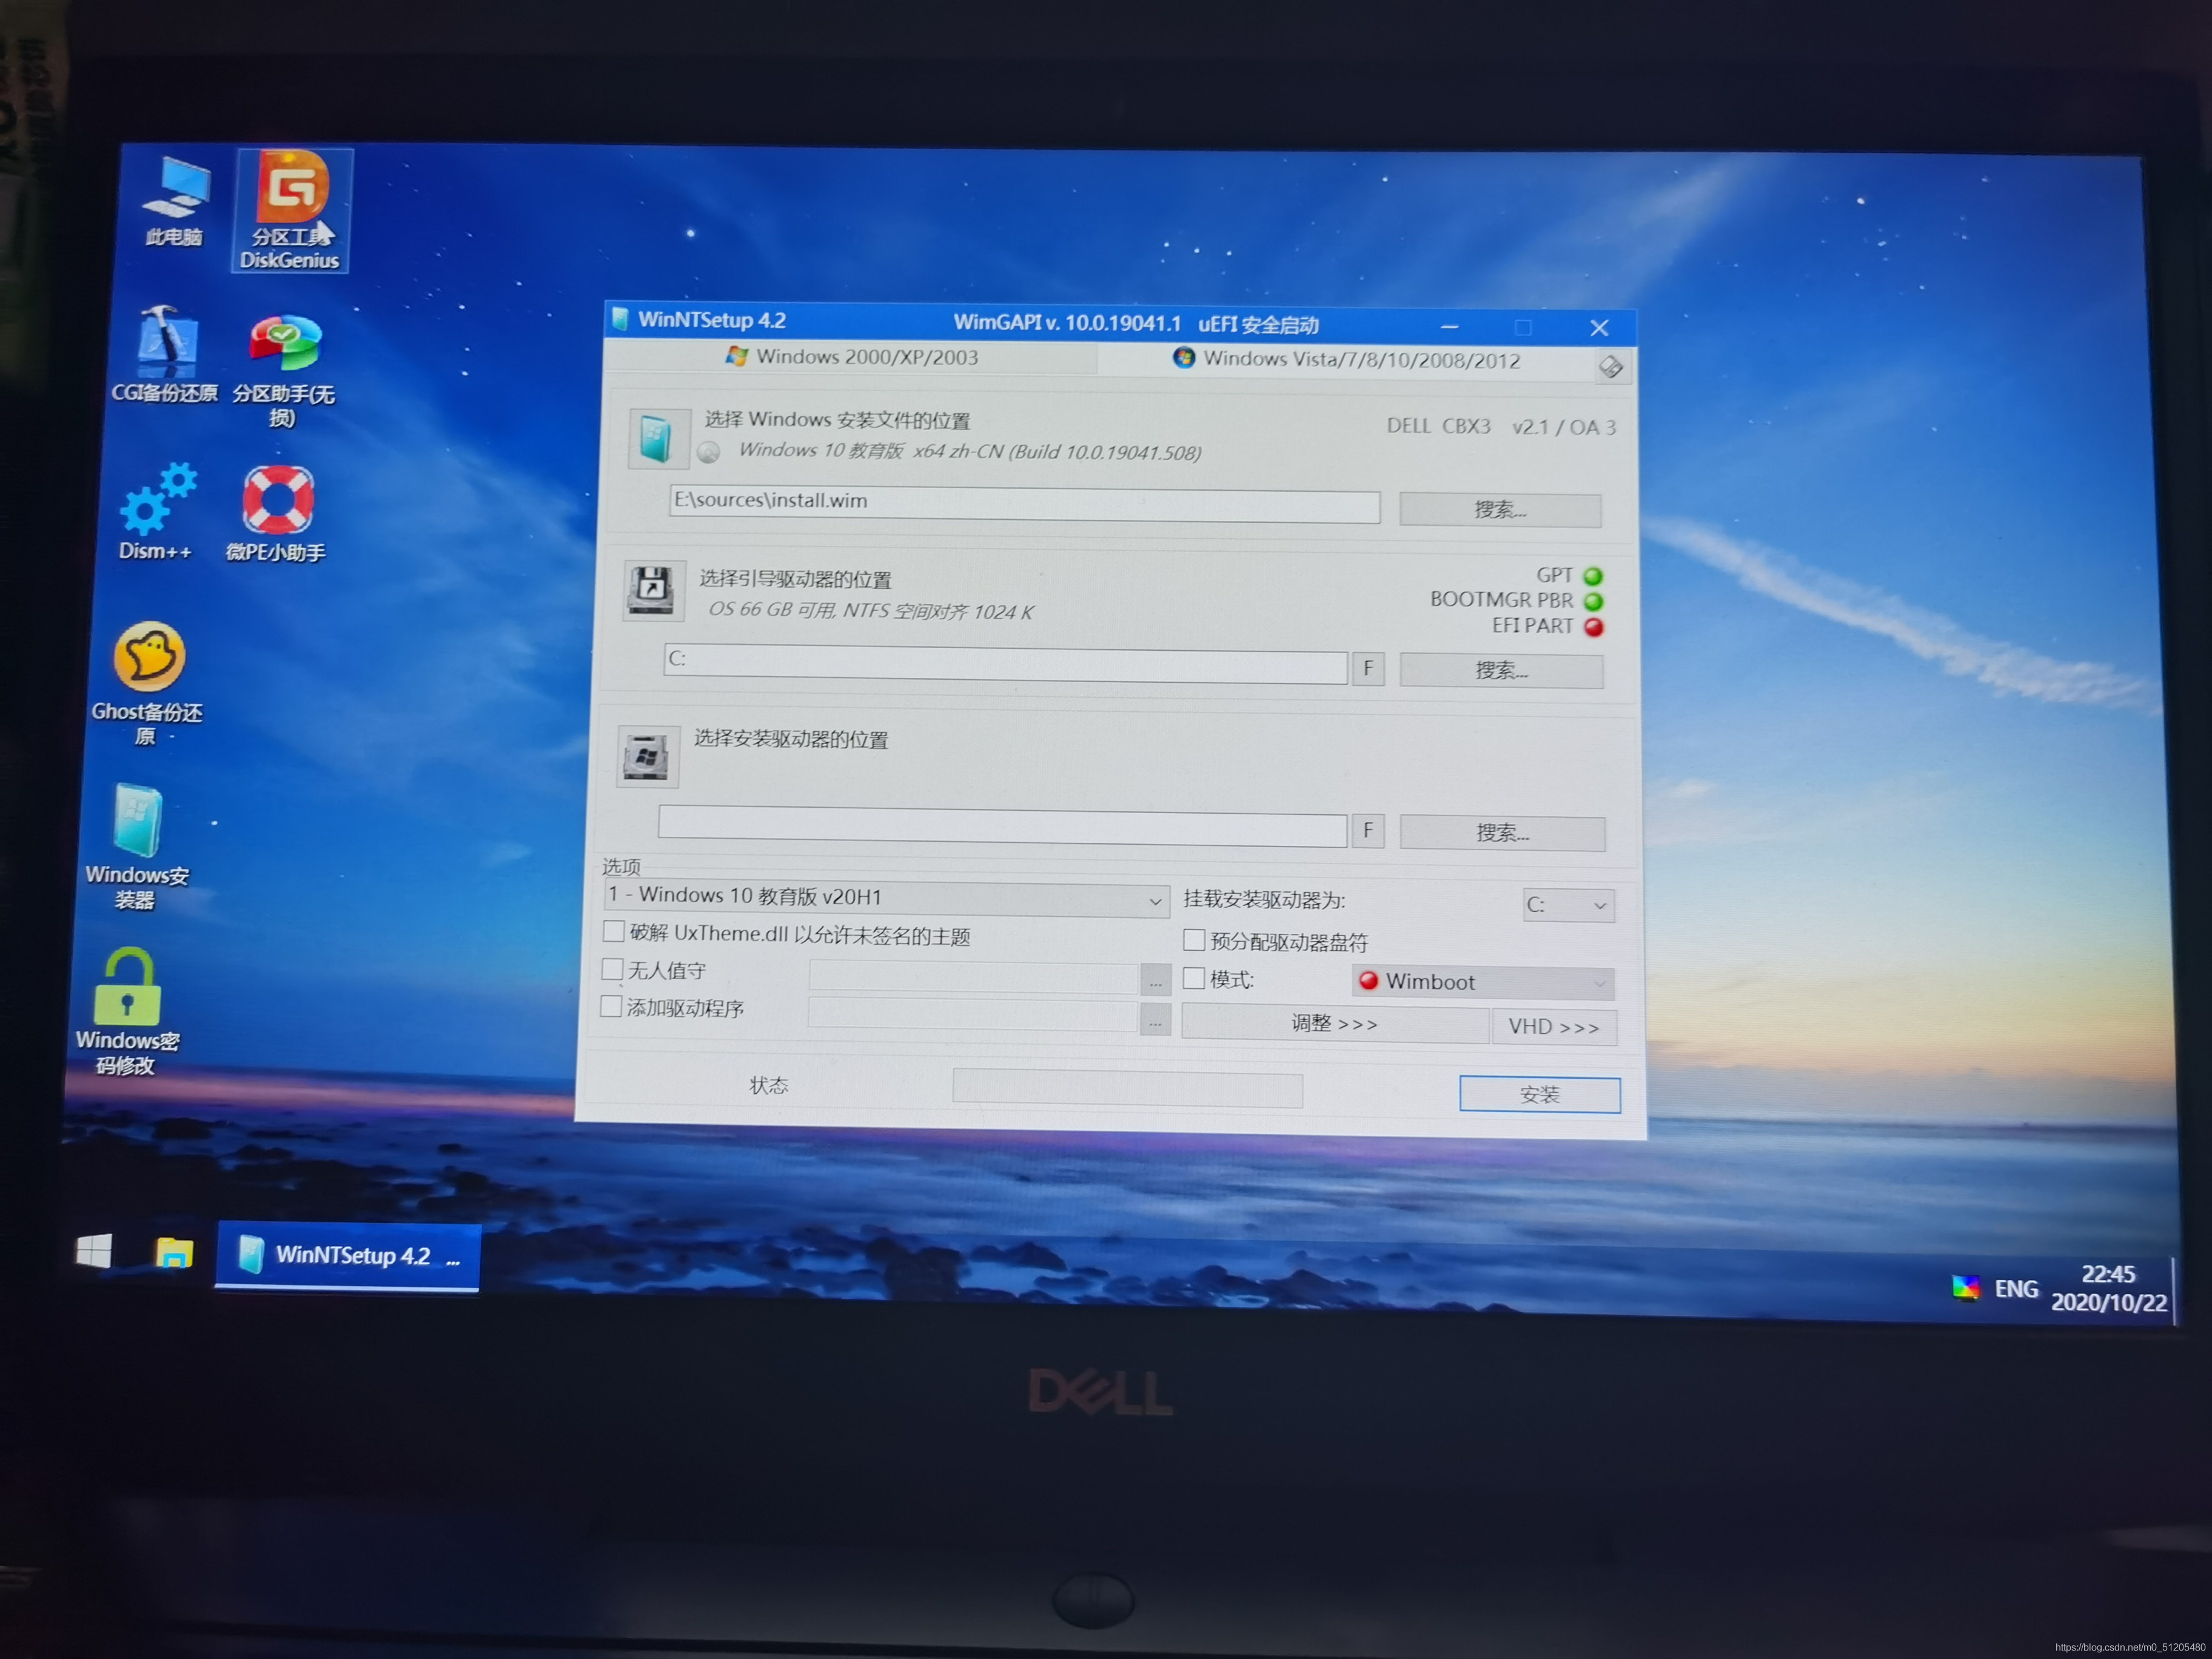
Task: Launch the DiskGenius partition tool icon
Action: [x=291, y=210]
